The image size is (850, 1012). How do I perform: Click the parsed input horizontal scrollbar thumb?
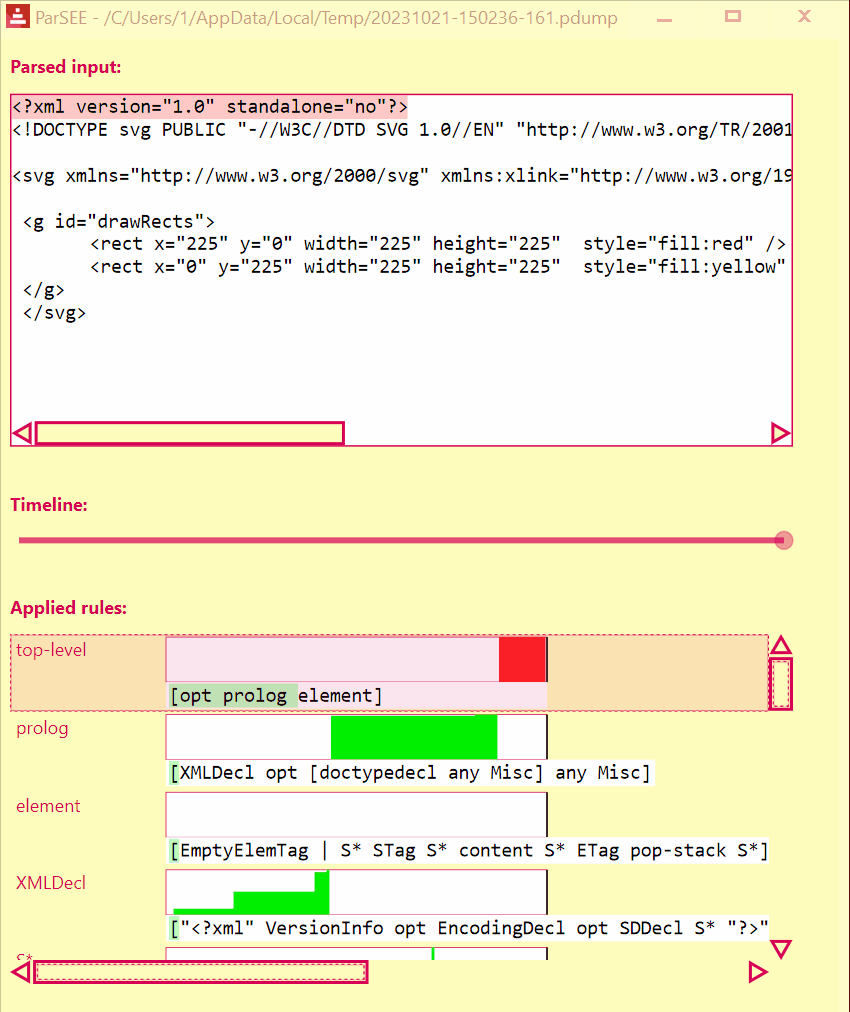click(189, 433)
